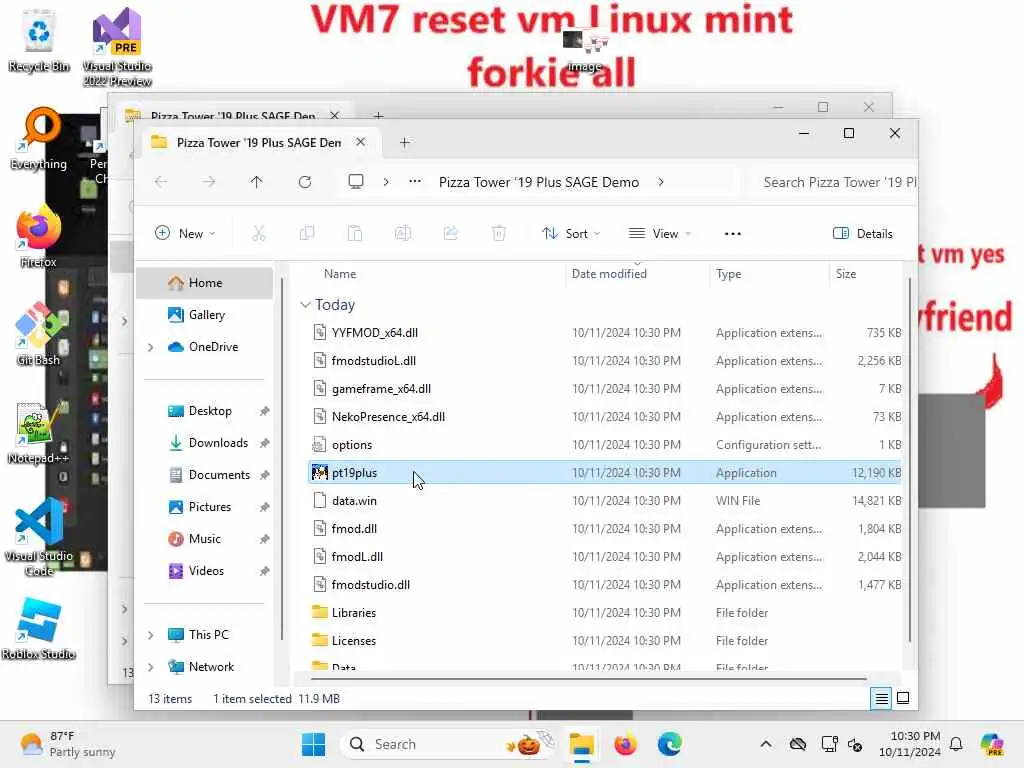Screen dimensions: 1024x768
Task: Go up one folder level
Action: (x=257, y=182)
